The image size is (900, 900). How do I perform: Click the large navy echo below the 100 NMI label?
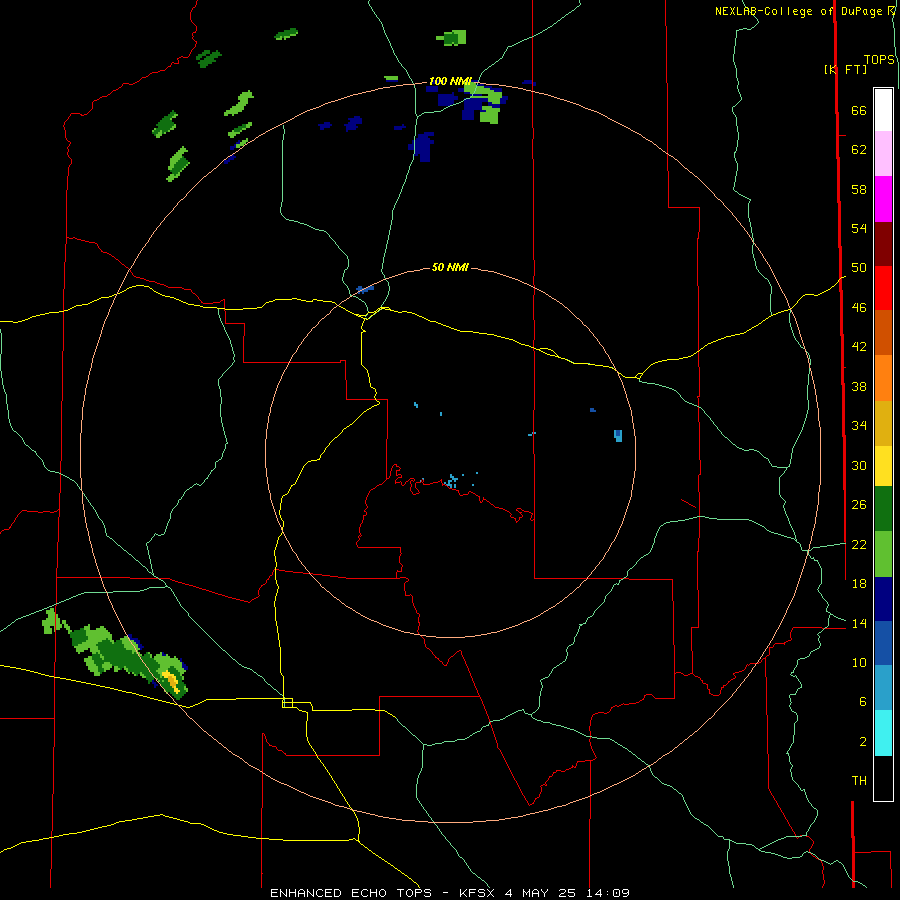click(423, 146)
